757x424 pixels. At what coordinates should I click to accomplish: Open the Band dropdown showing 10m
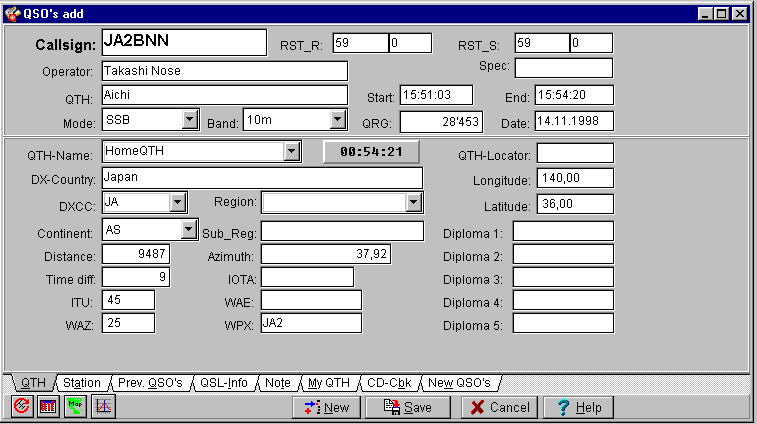click(337, 120)
